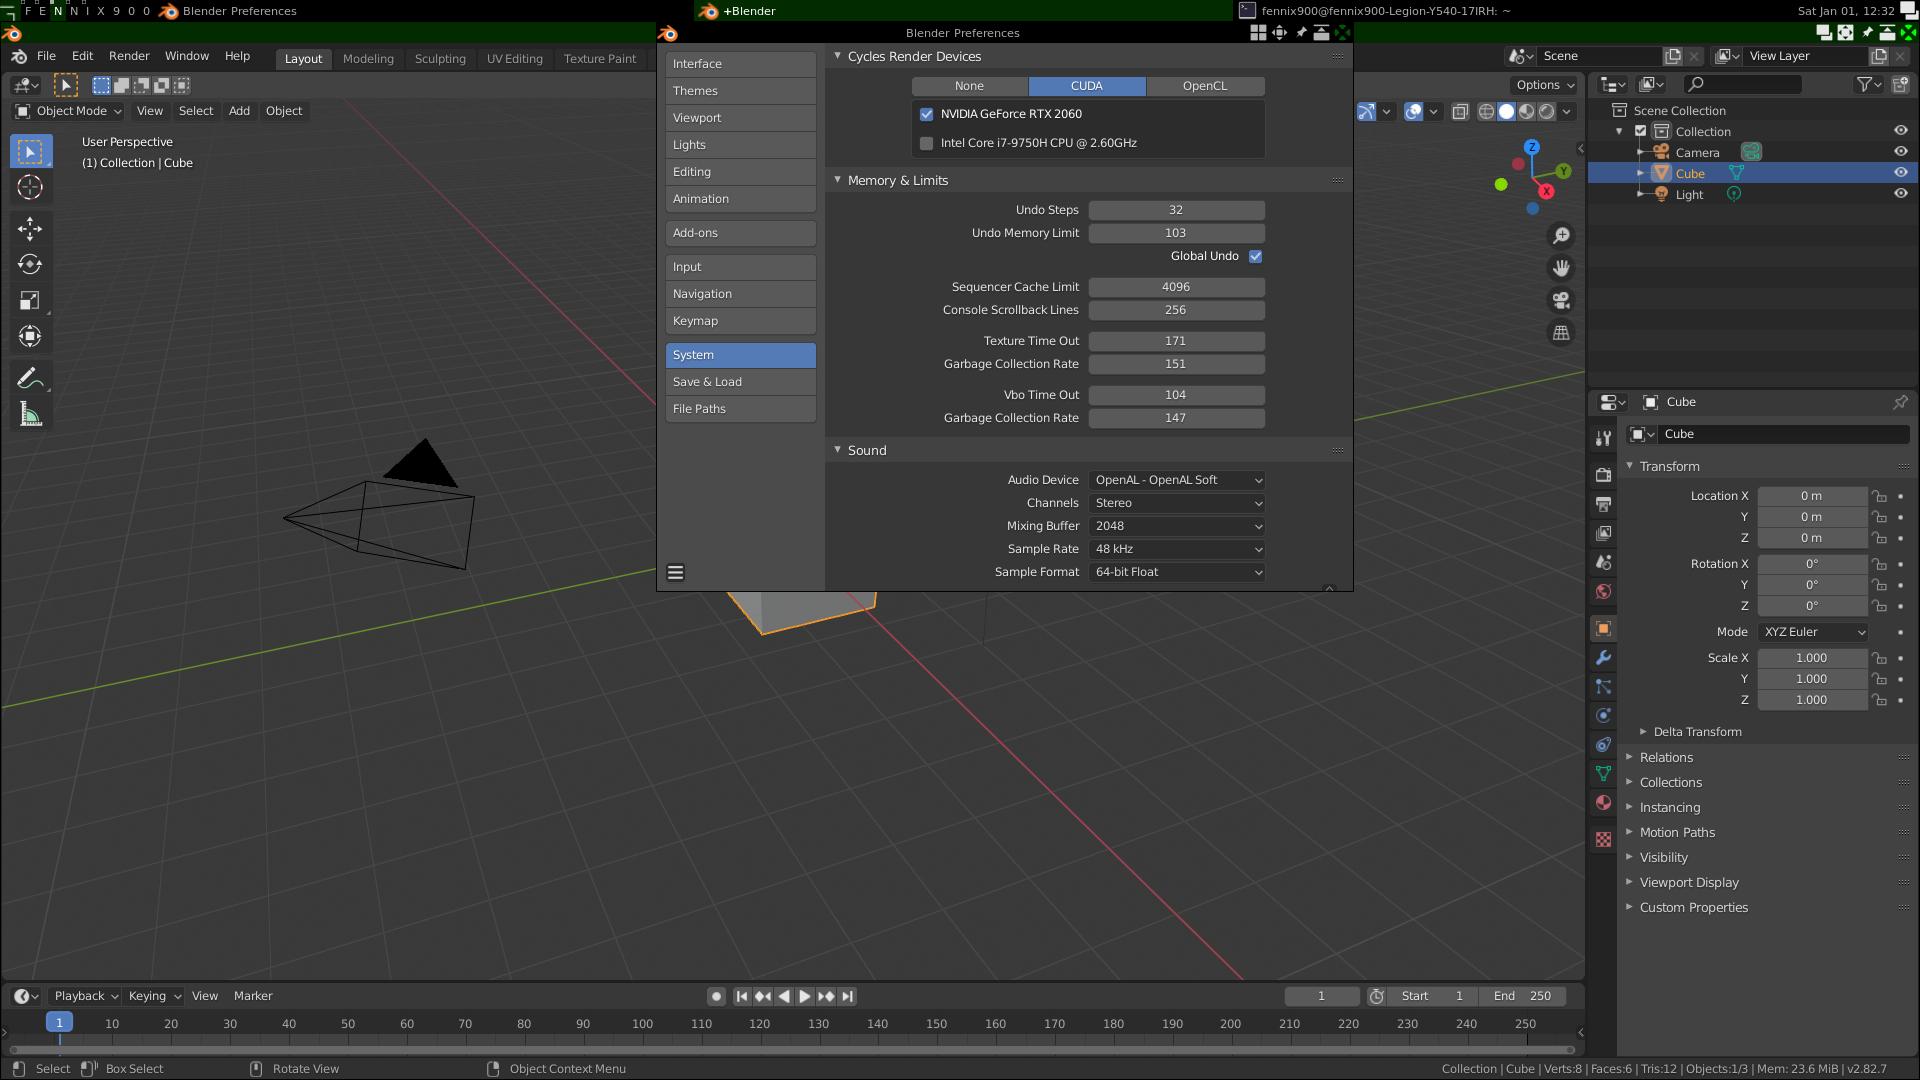Open the Output properties tab
Screen dimensions: 1920x1080
pyautogui.click(x=1603, y=504)
